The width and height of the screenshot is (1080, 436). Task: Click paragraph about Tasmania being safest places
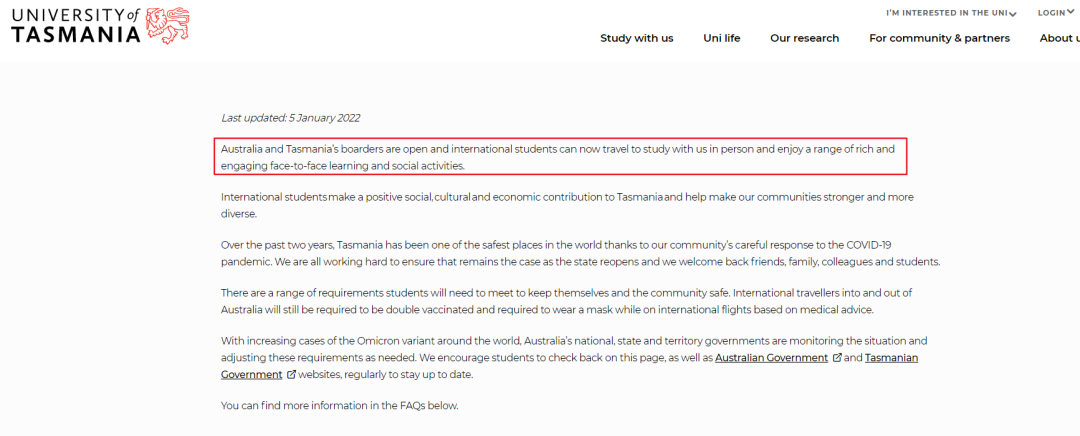point(581,253)
